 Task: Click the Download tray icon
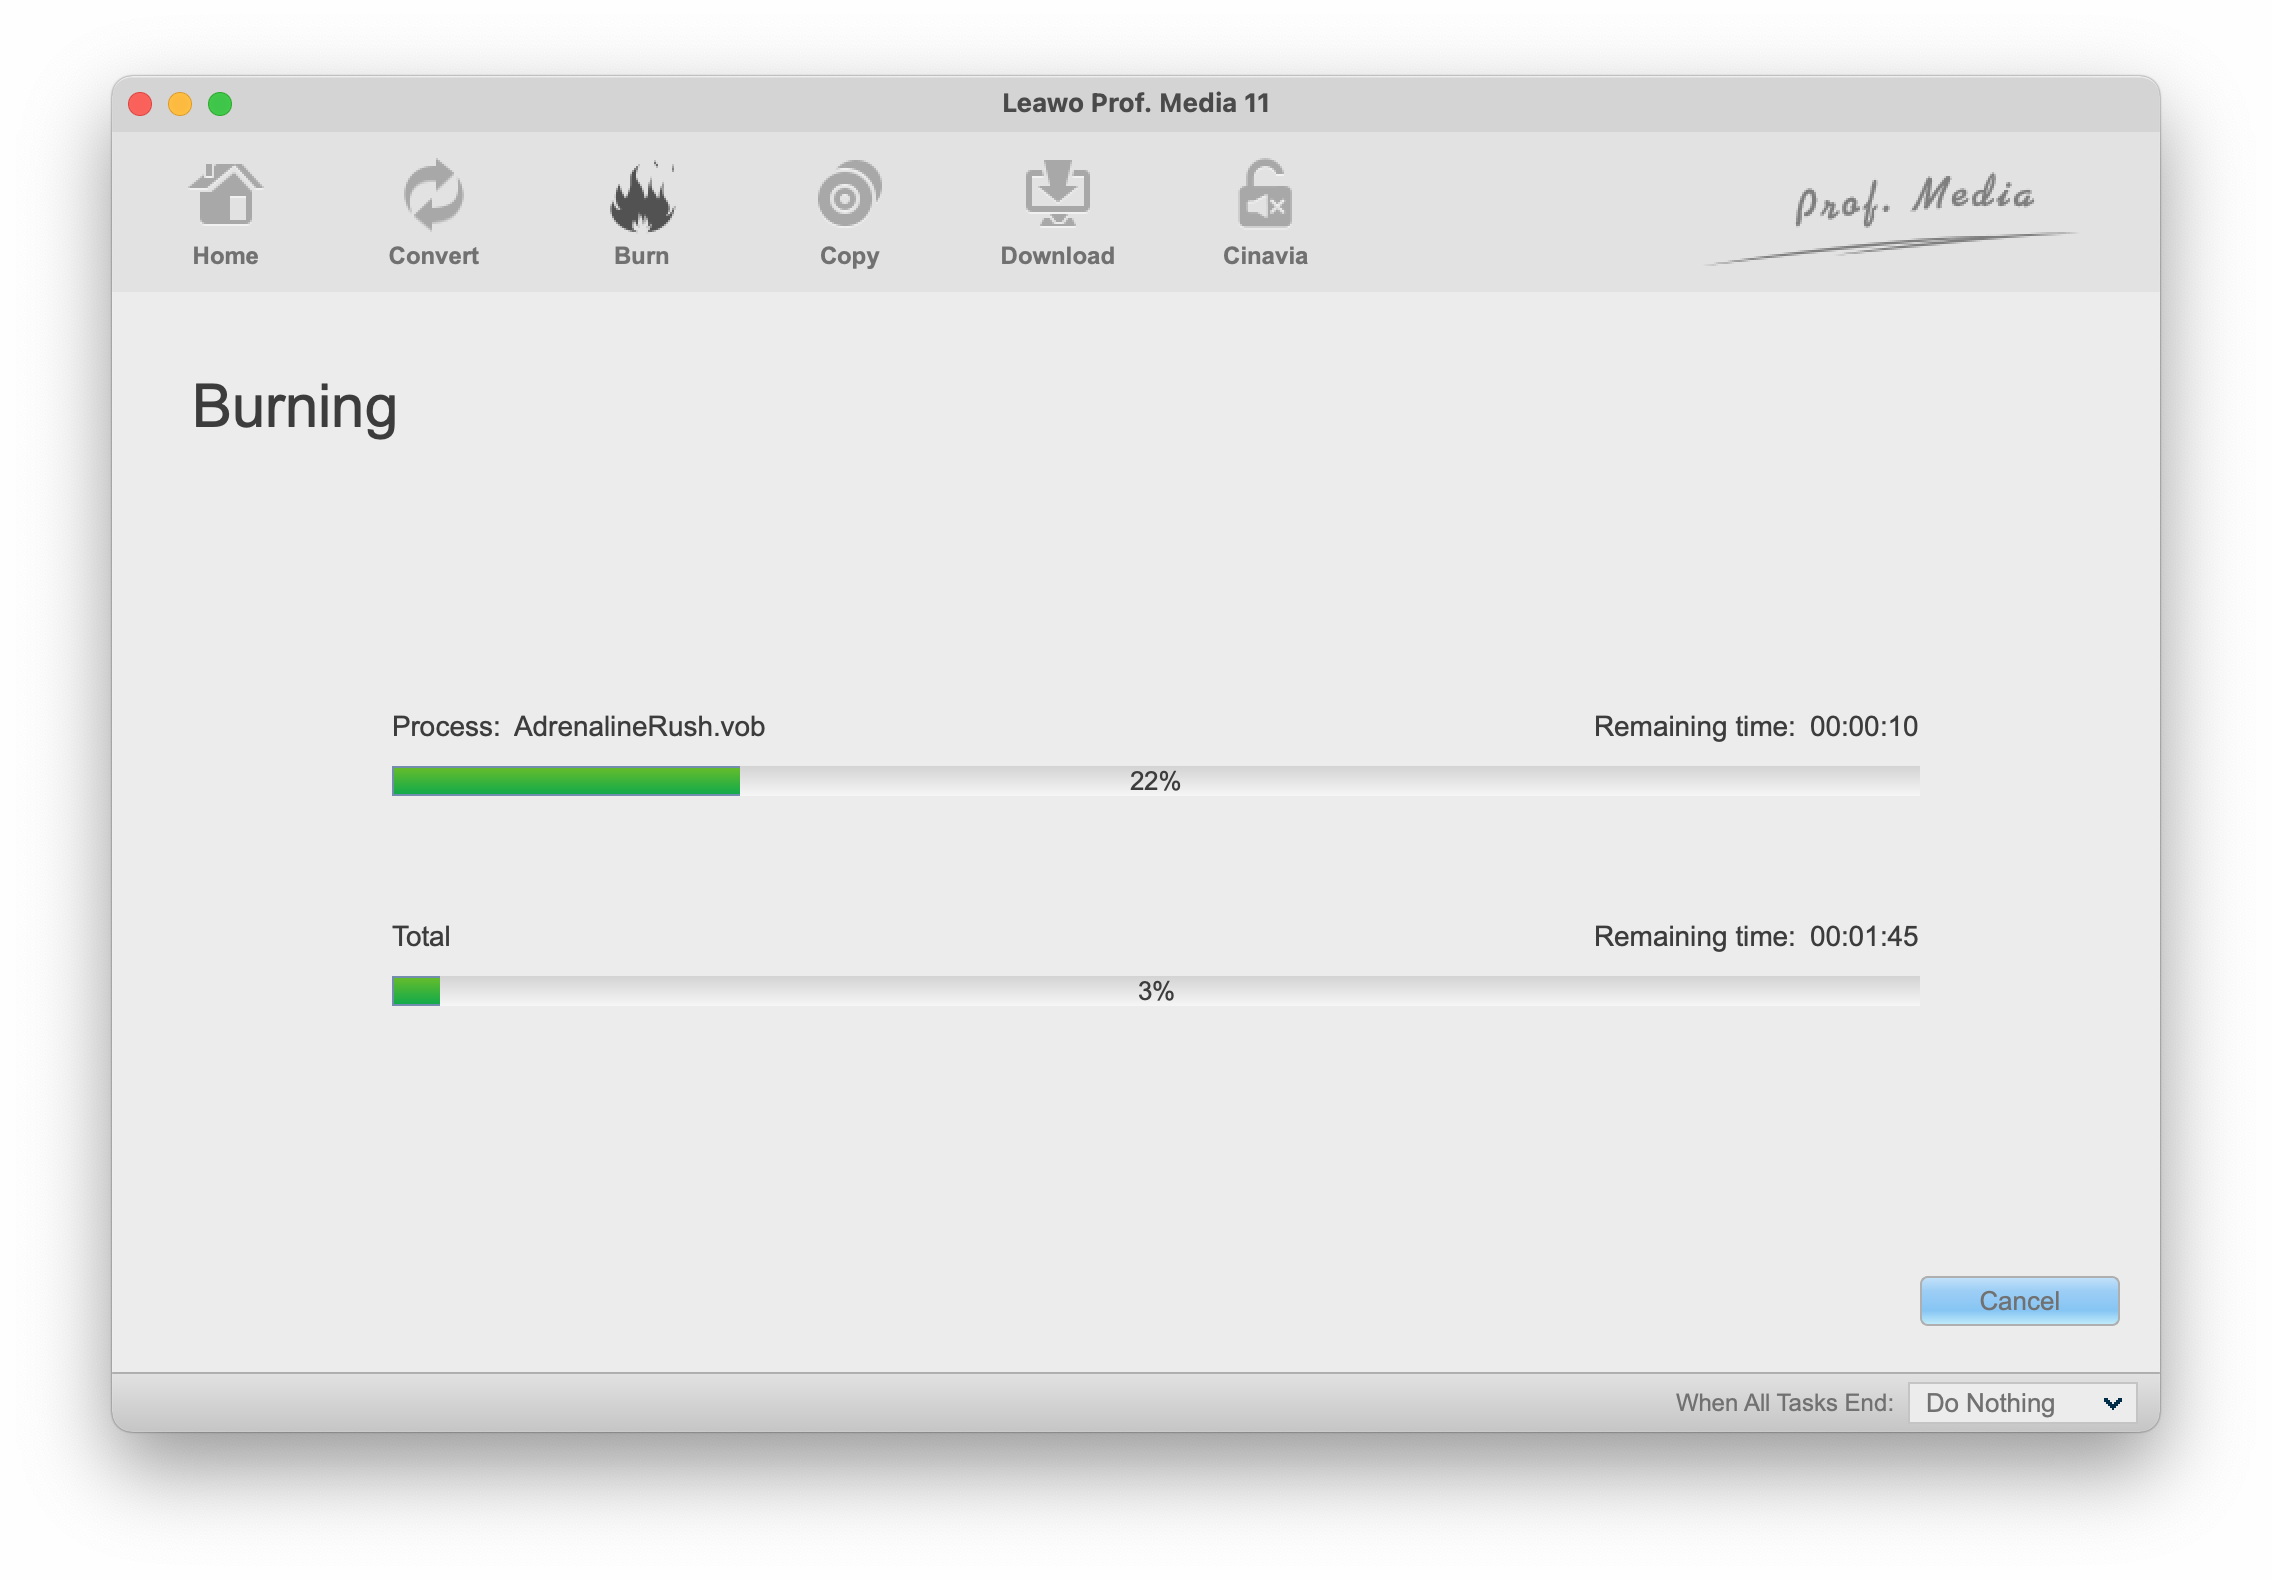point(1057,194)
